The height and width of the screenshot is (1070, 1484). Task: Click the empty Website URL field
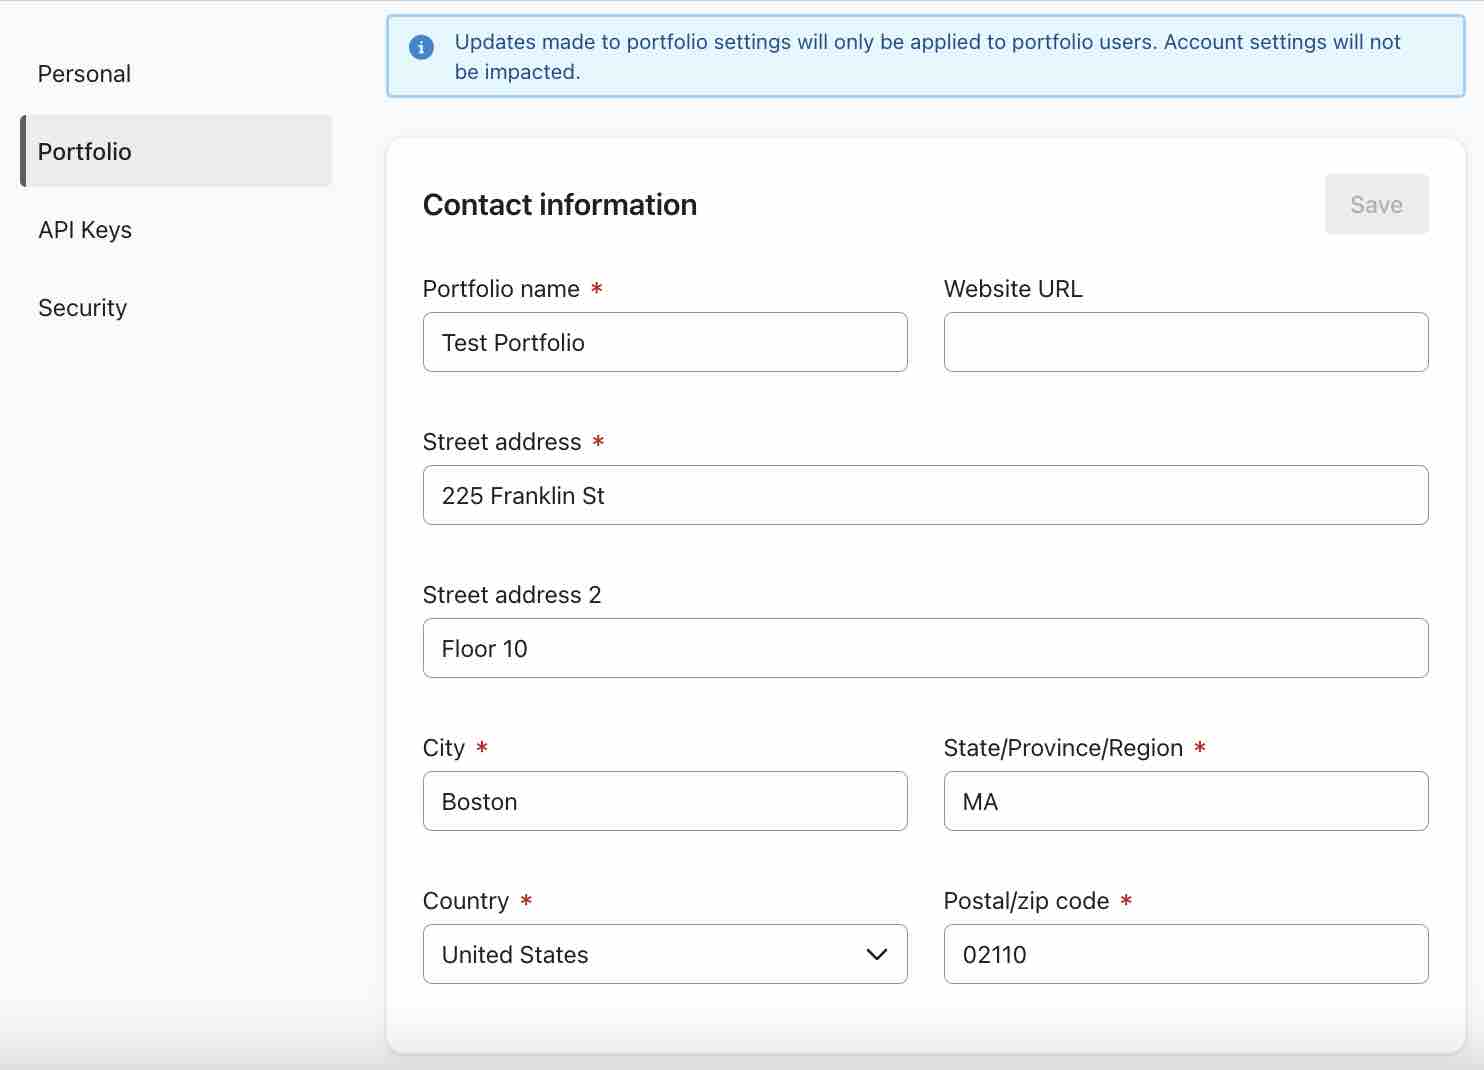[1185, 342]
